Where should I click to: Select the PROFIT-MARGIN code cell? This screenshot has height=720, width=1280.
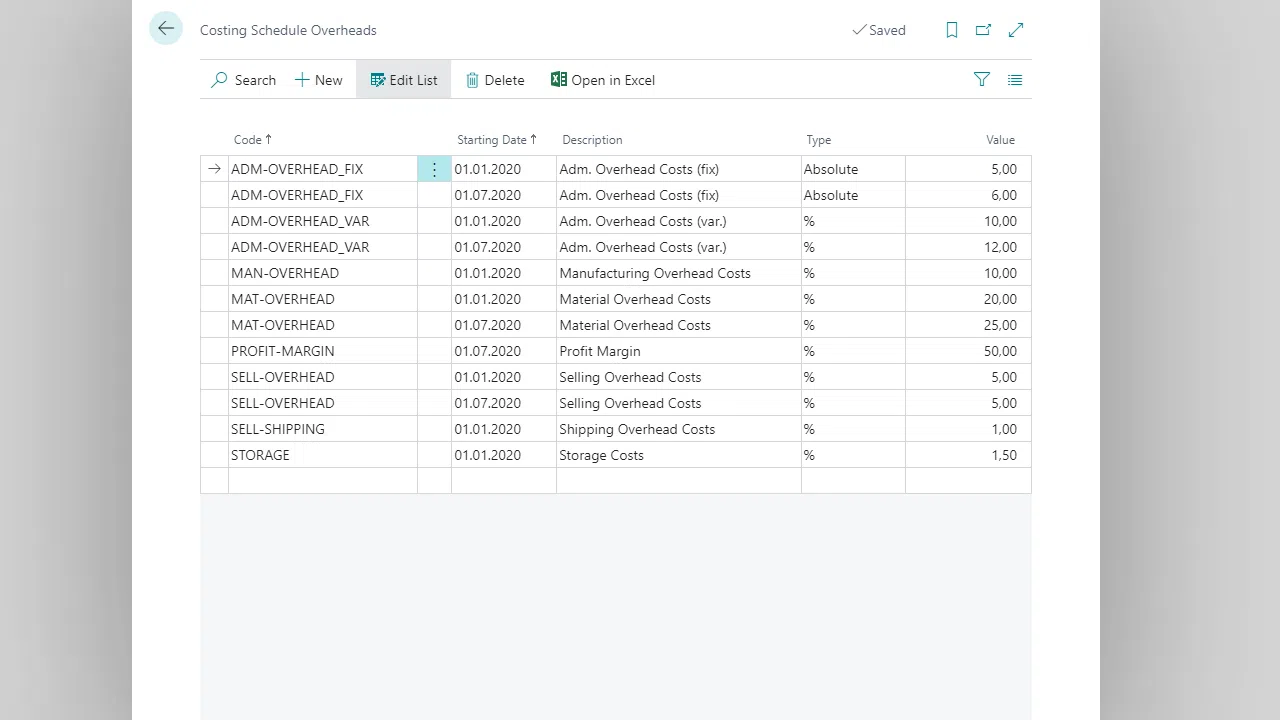(x=323, y=351)
